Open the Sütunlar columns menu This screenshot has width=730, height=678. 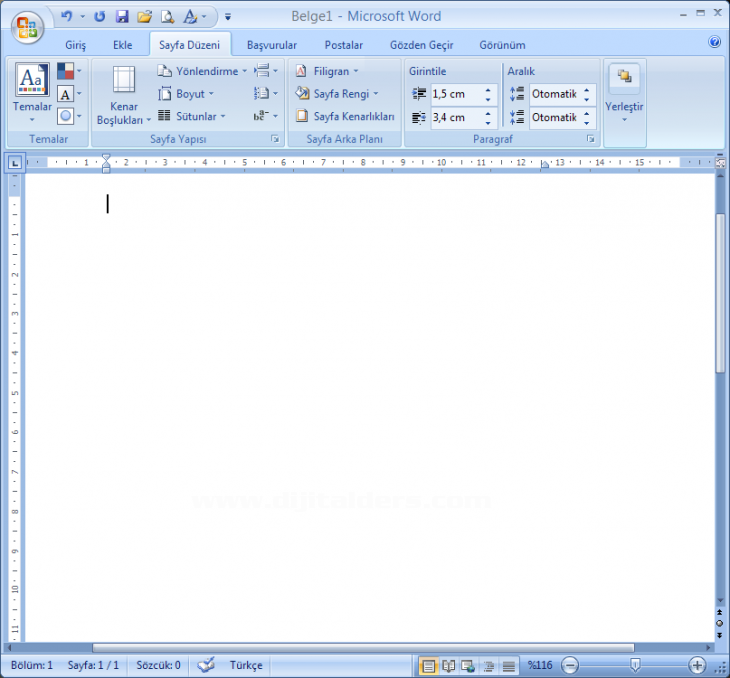[191, 116]
